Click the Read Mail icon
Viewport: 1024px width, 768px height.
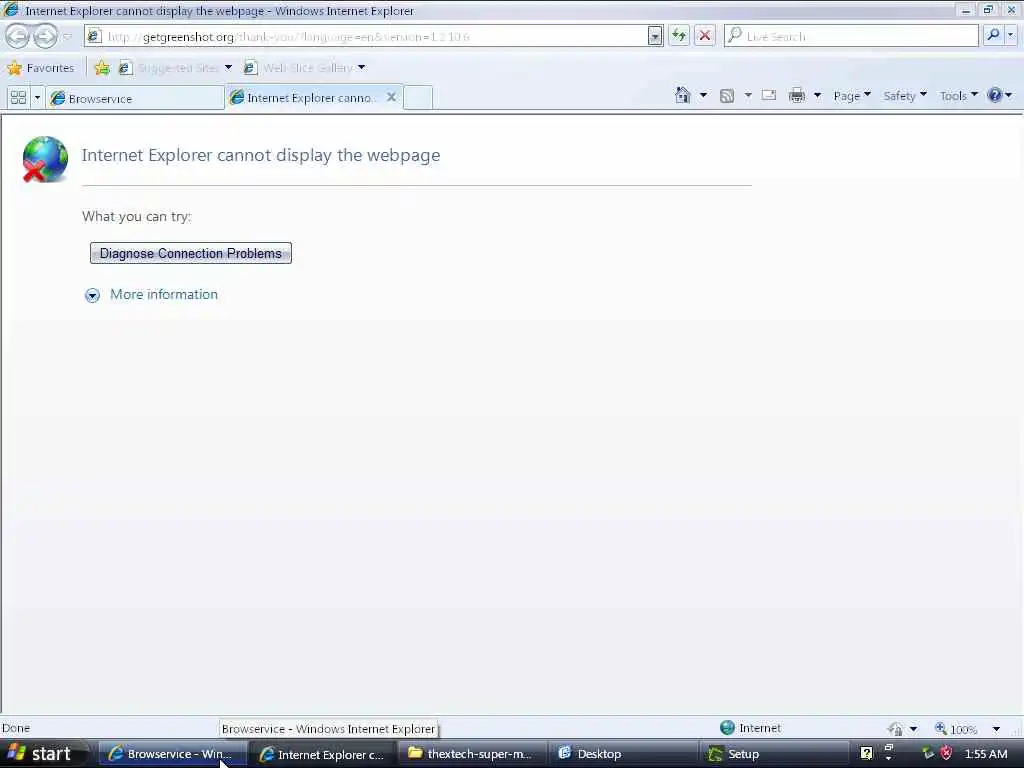[769, 95]
